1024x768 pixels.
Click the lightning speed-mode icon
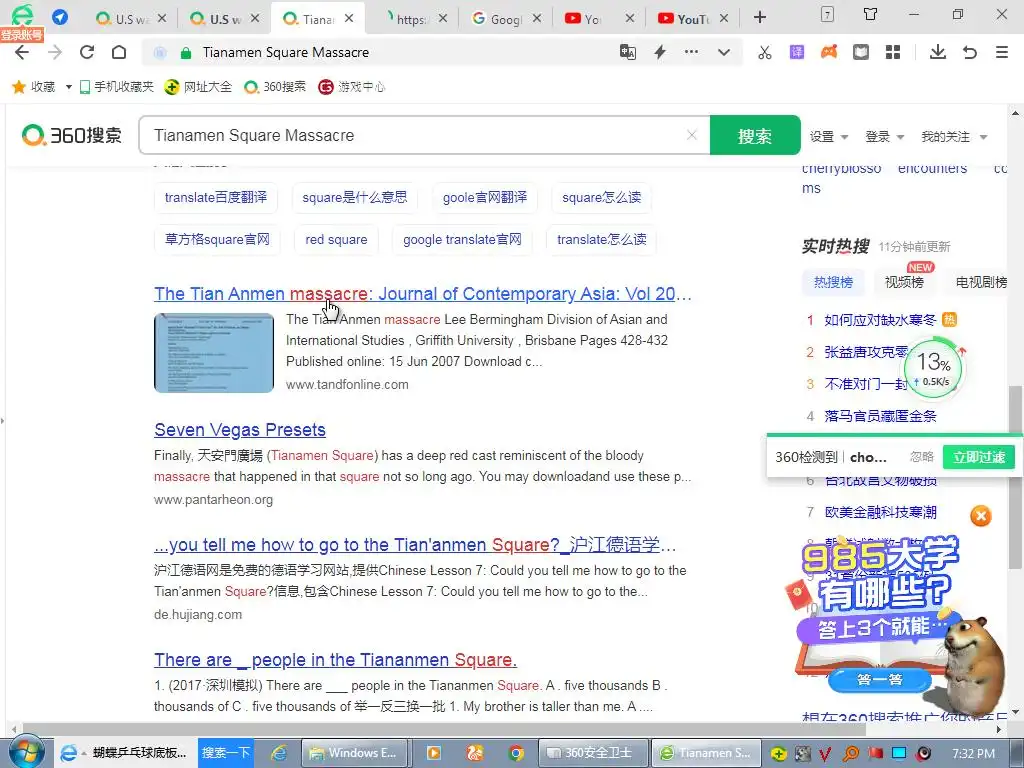click(x=660, y=52)
